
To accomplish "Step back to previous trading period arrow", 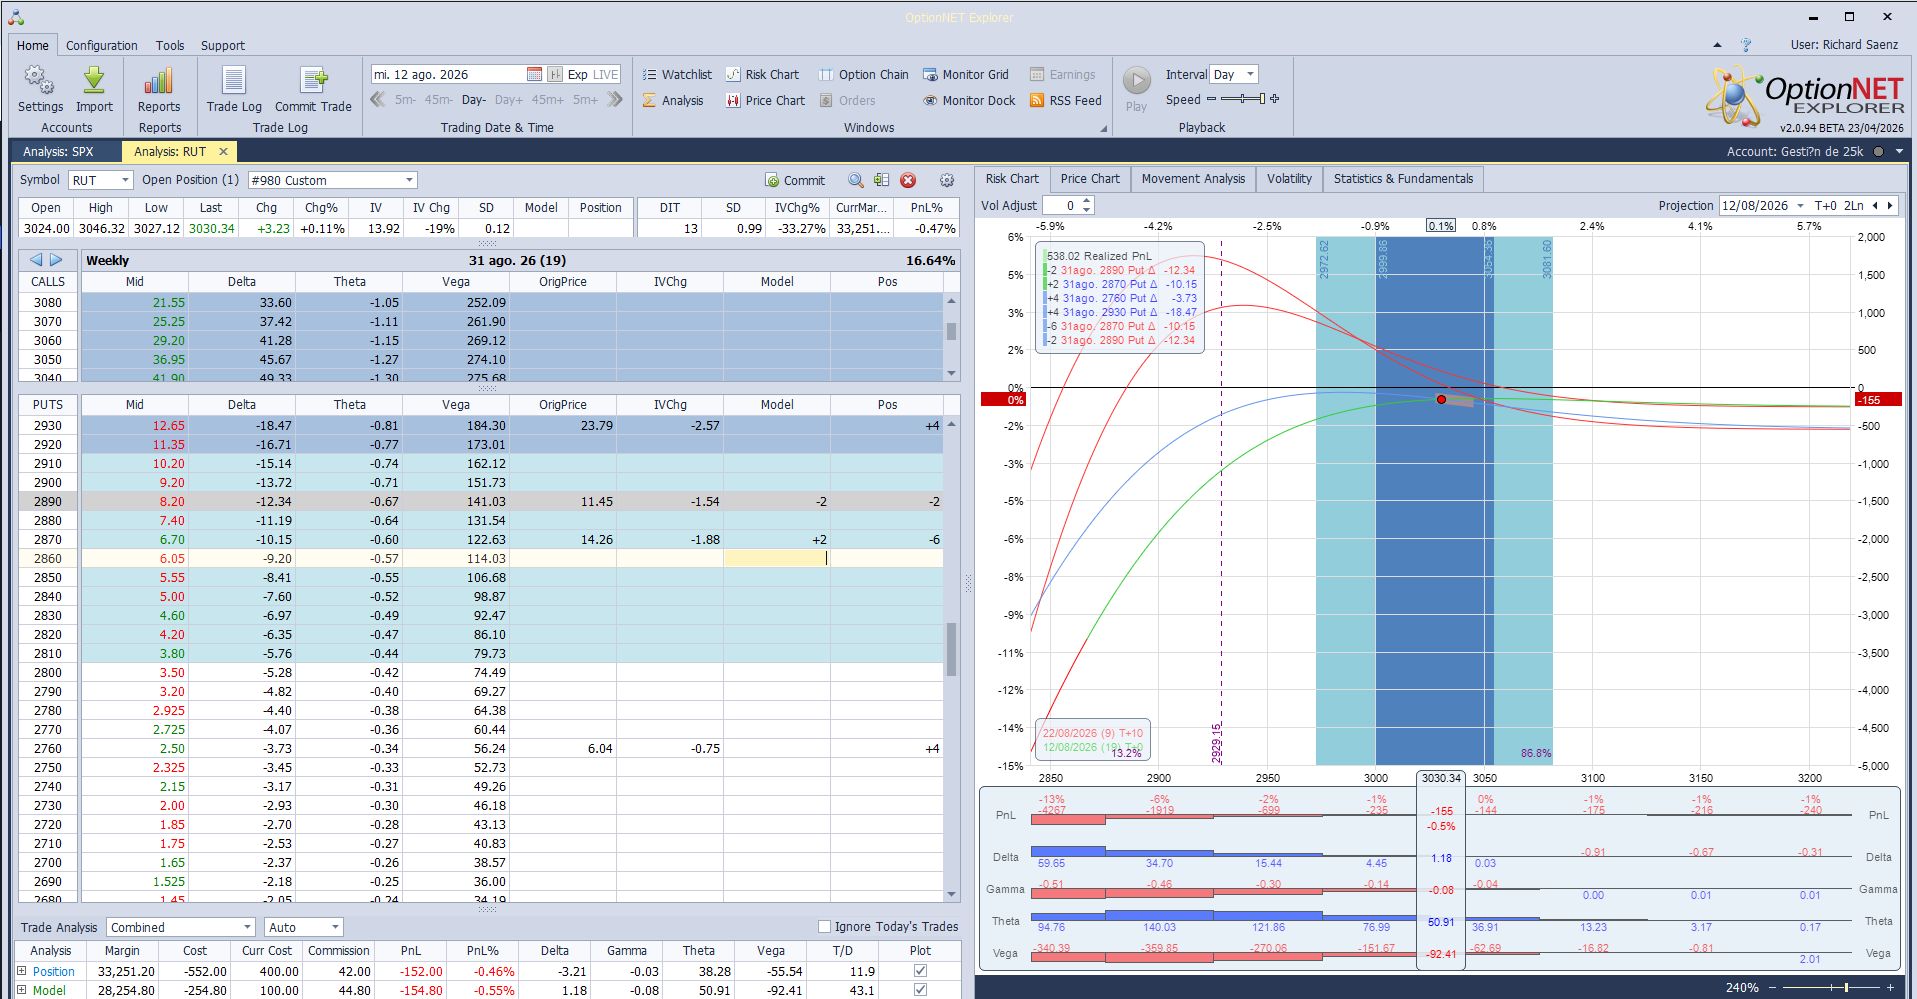I will [x=378, y=99].
